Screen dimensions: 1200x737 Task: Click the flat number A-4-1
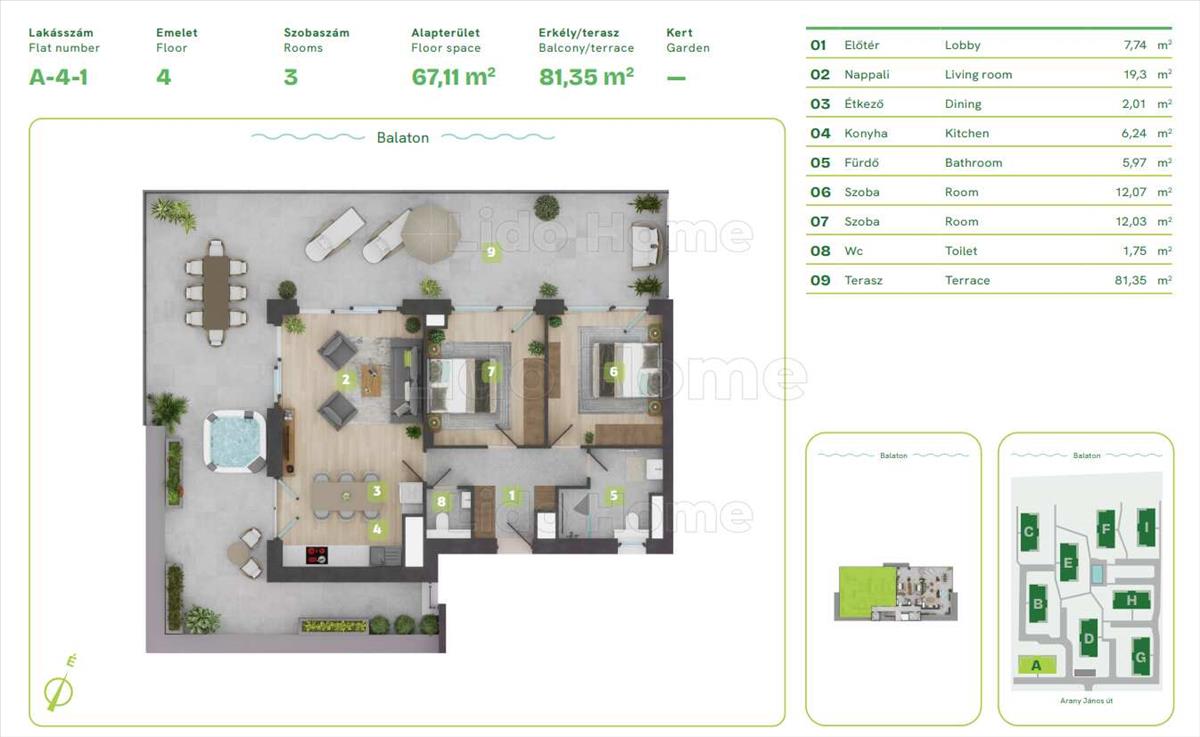(x=59, y=77)
